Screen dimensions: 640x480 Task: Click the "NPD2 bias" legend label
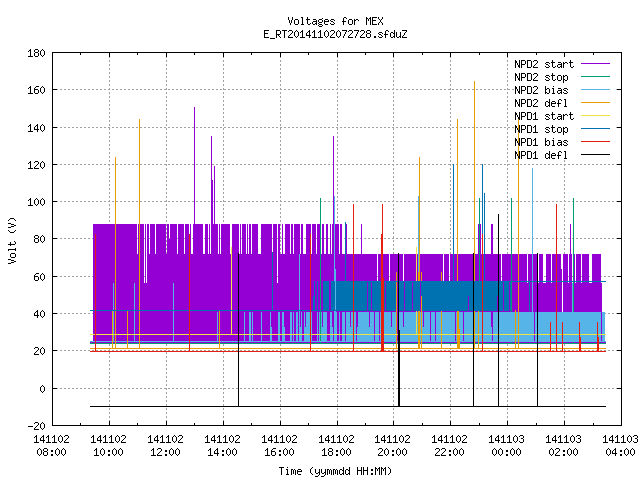pyautogui.click(x=541, y=90)
